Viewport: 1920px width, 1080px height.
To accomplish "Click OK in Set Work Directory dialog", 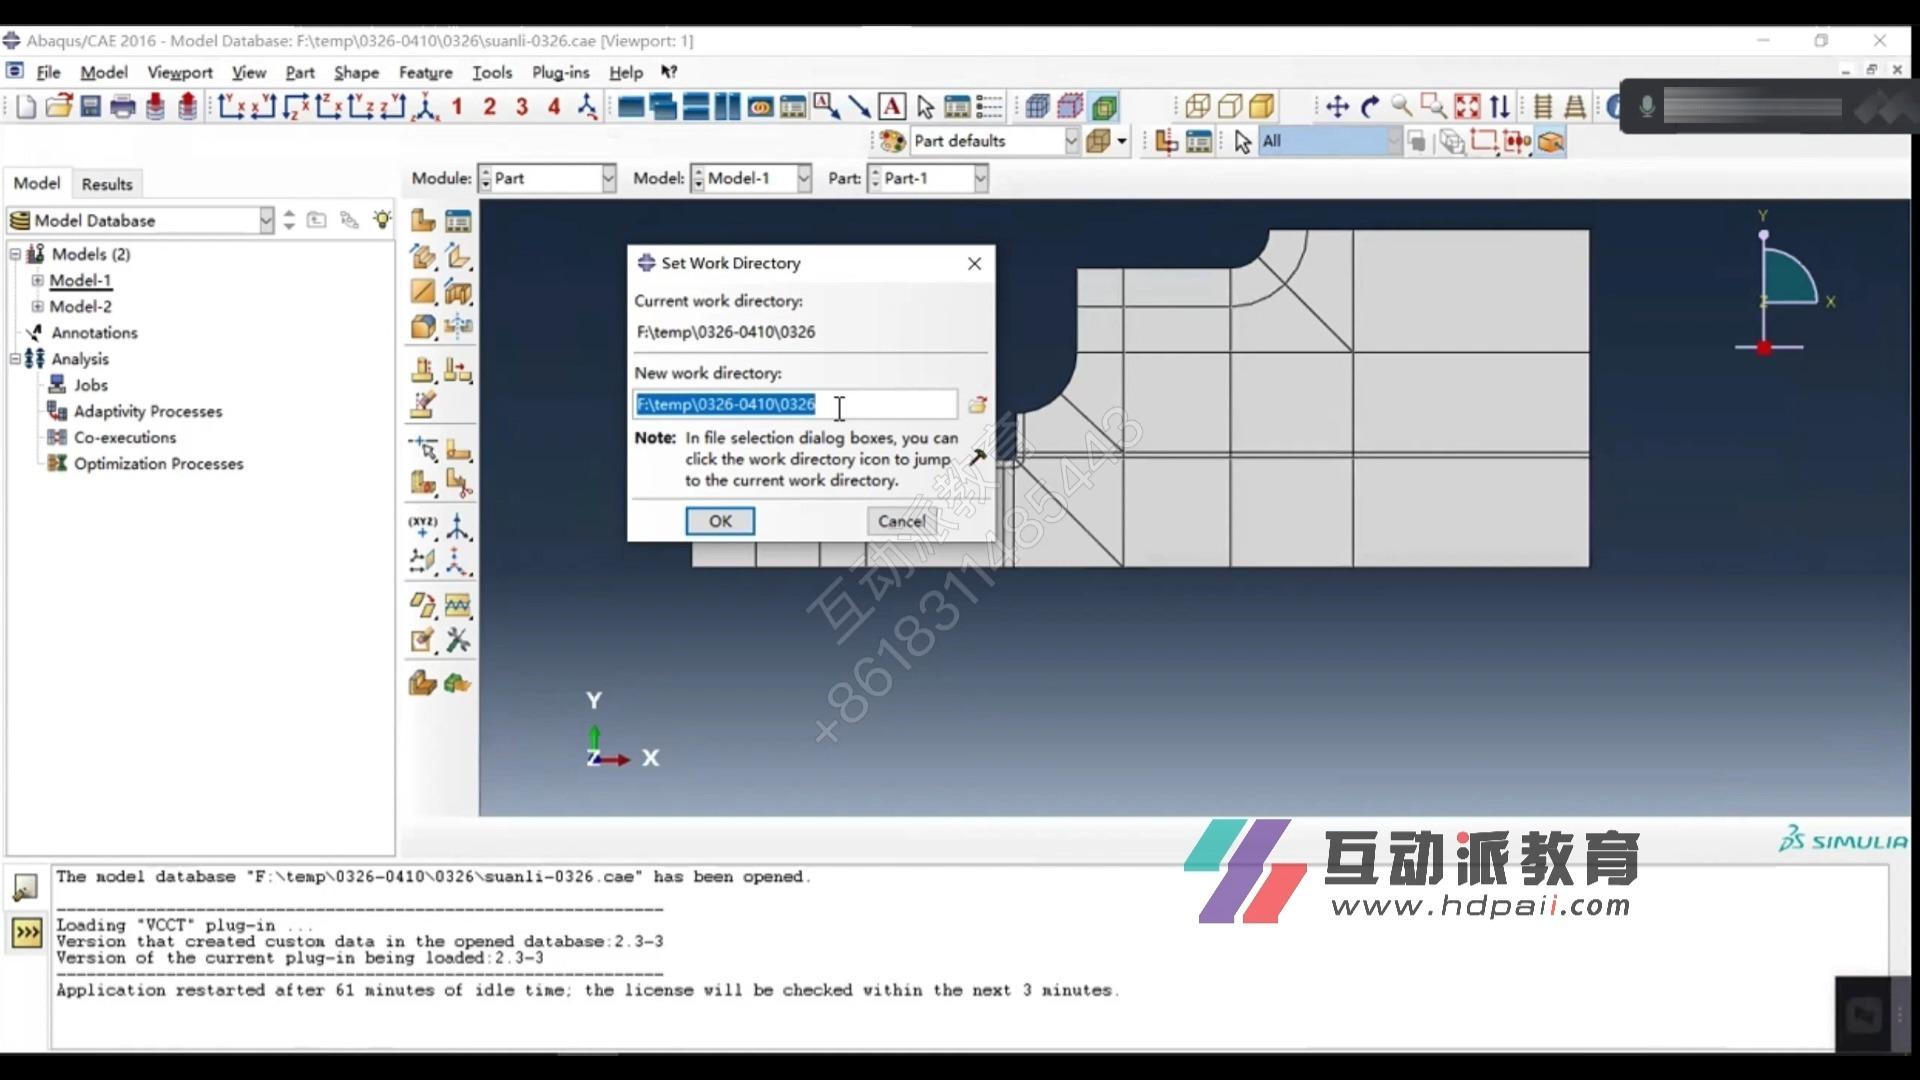I will (x=719, y=521).
